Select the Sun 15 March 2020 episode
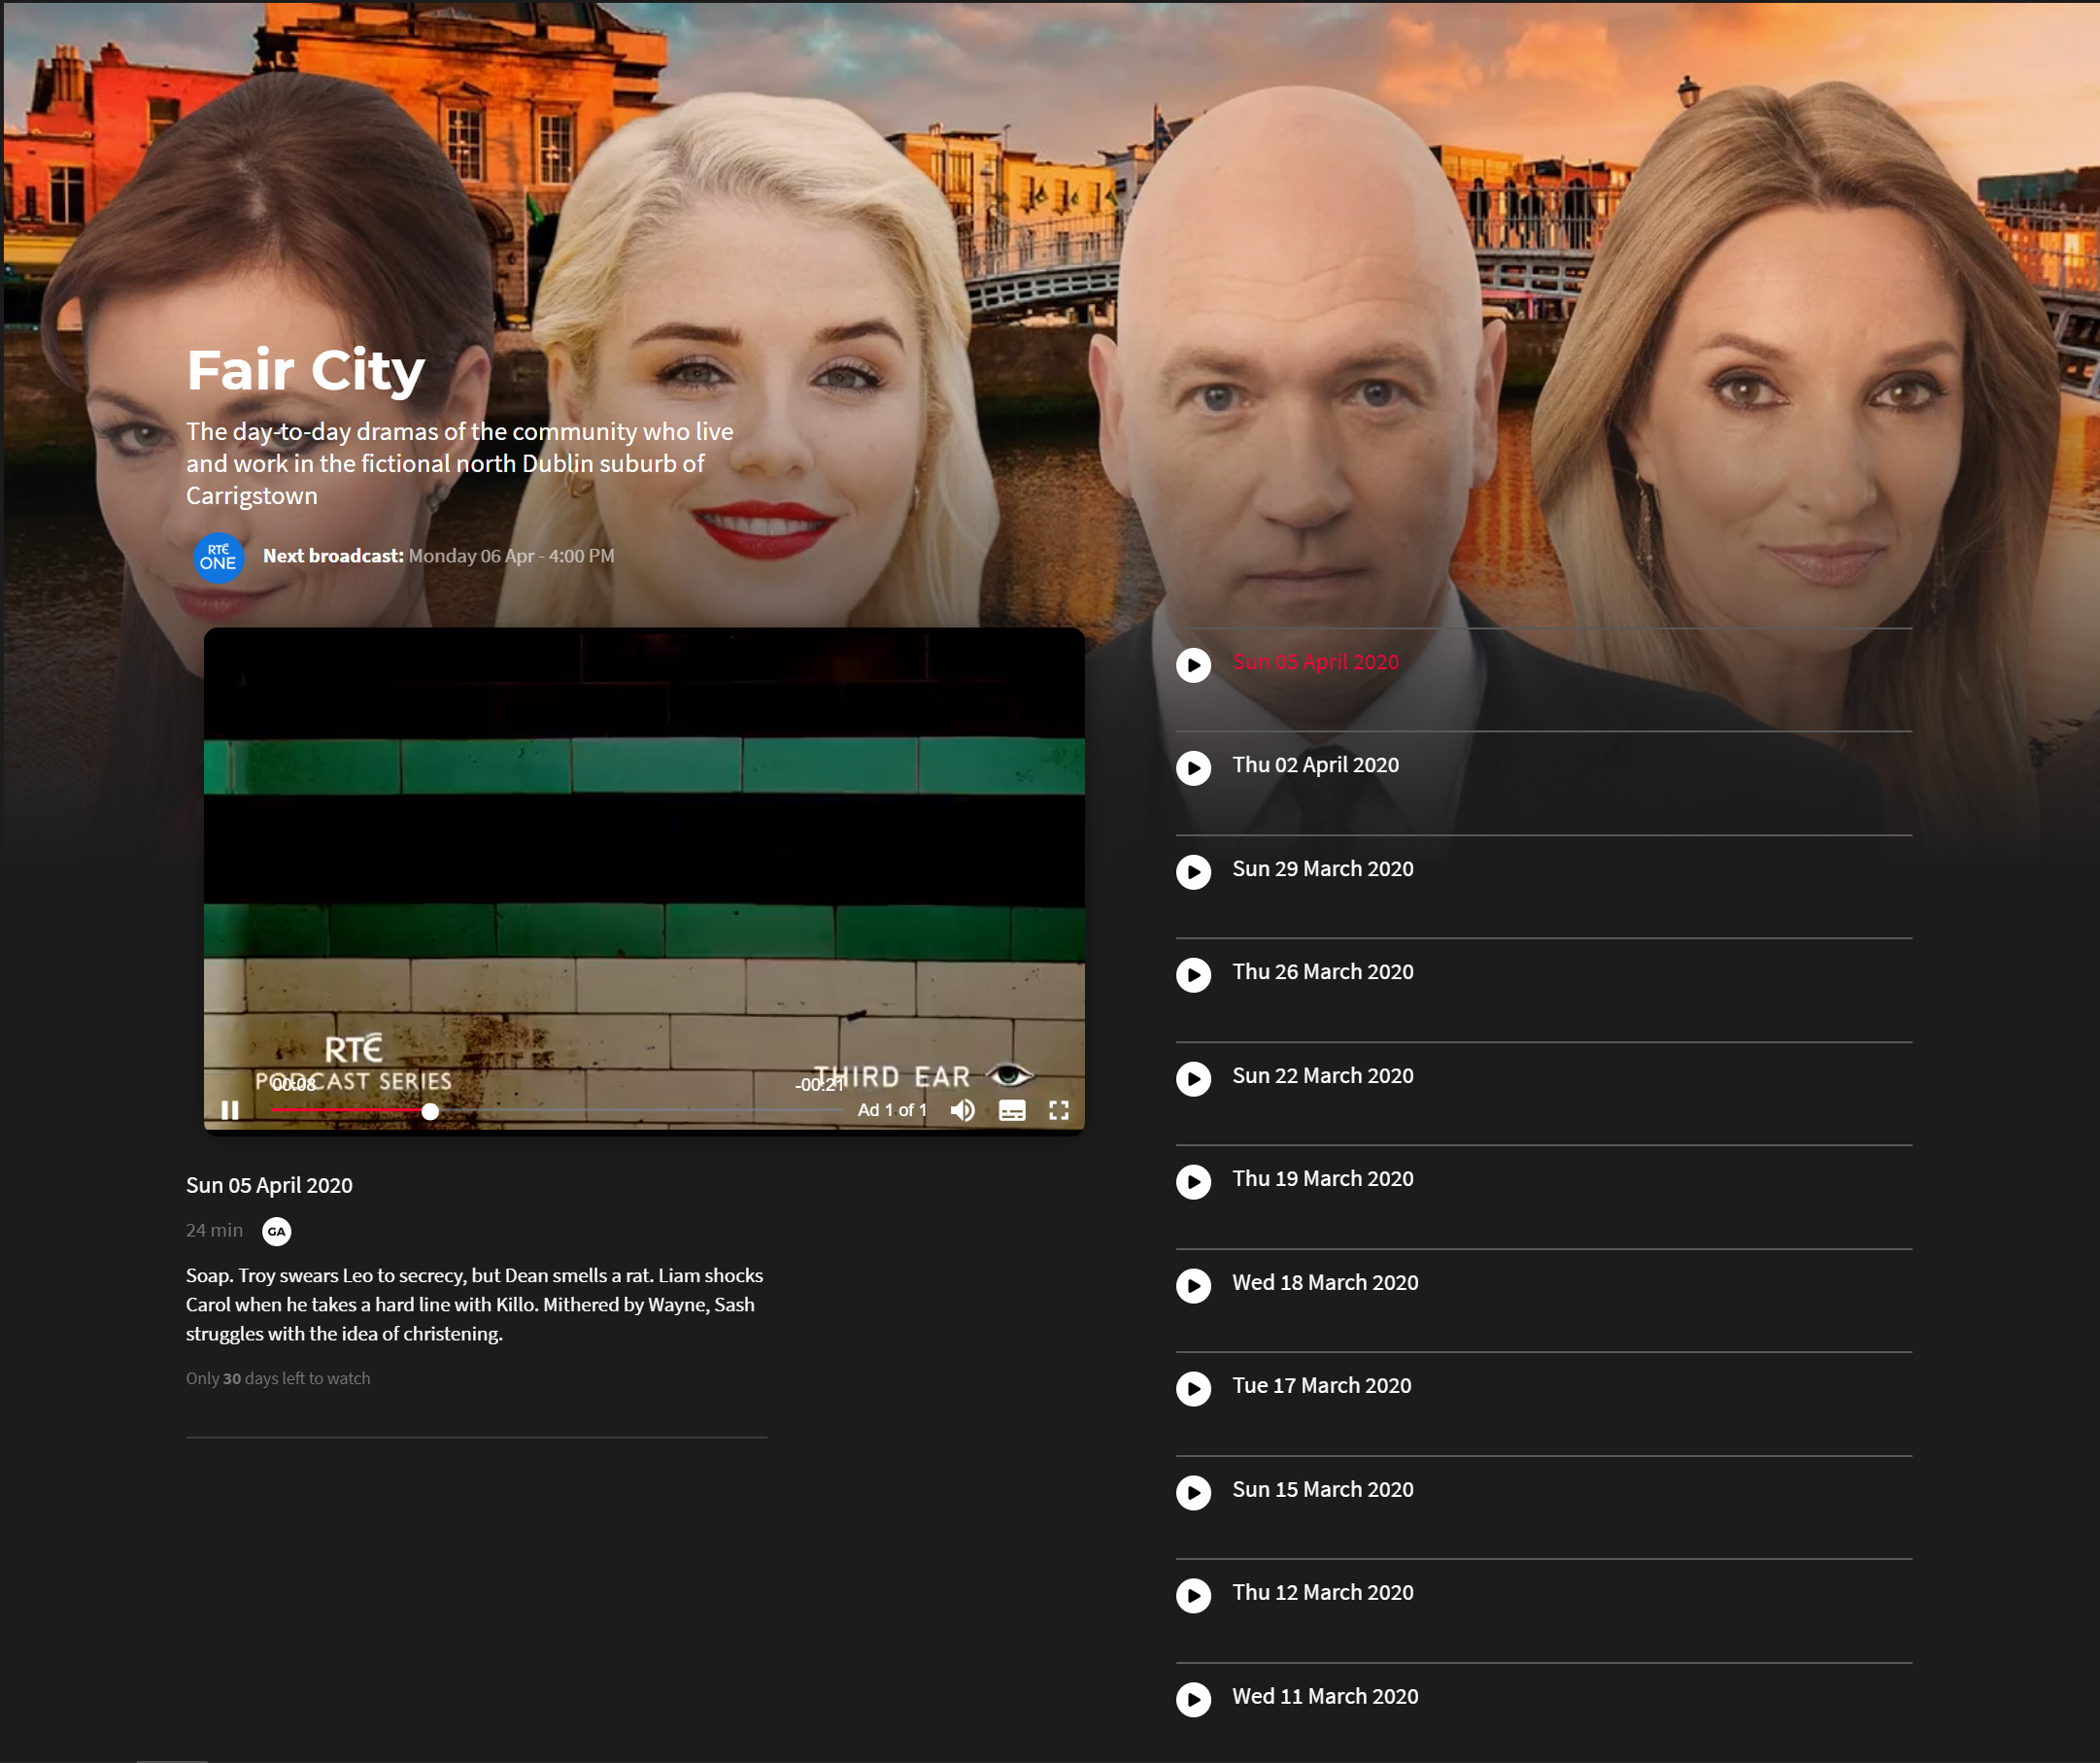 1322,1490
